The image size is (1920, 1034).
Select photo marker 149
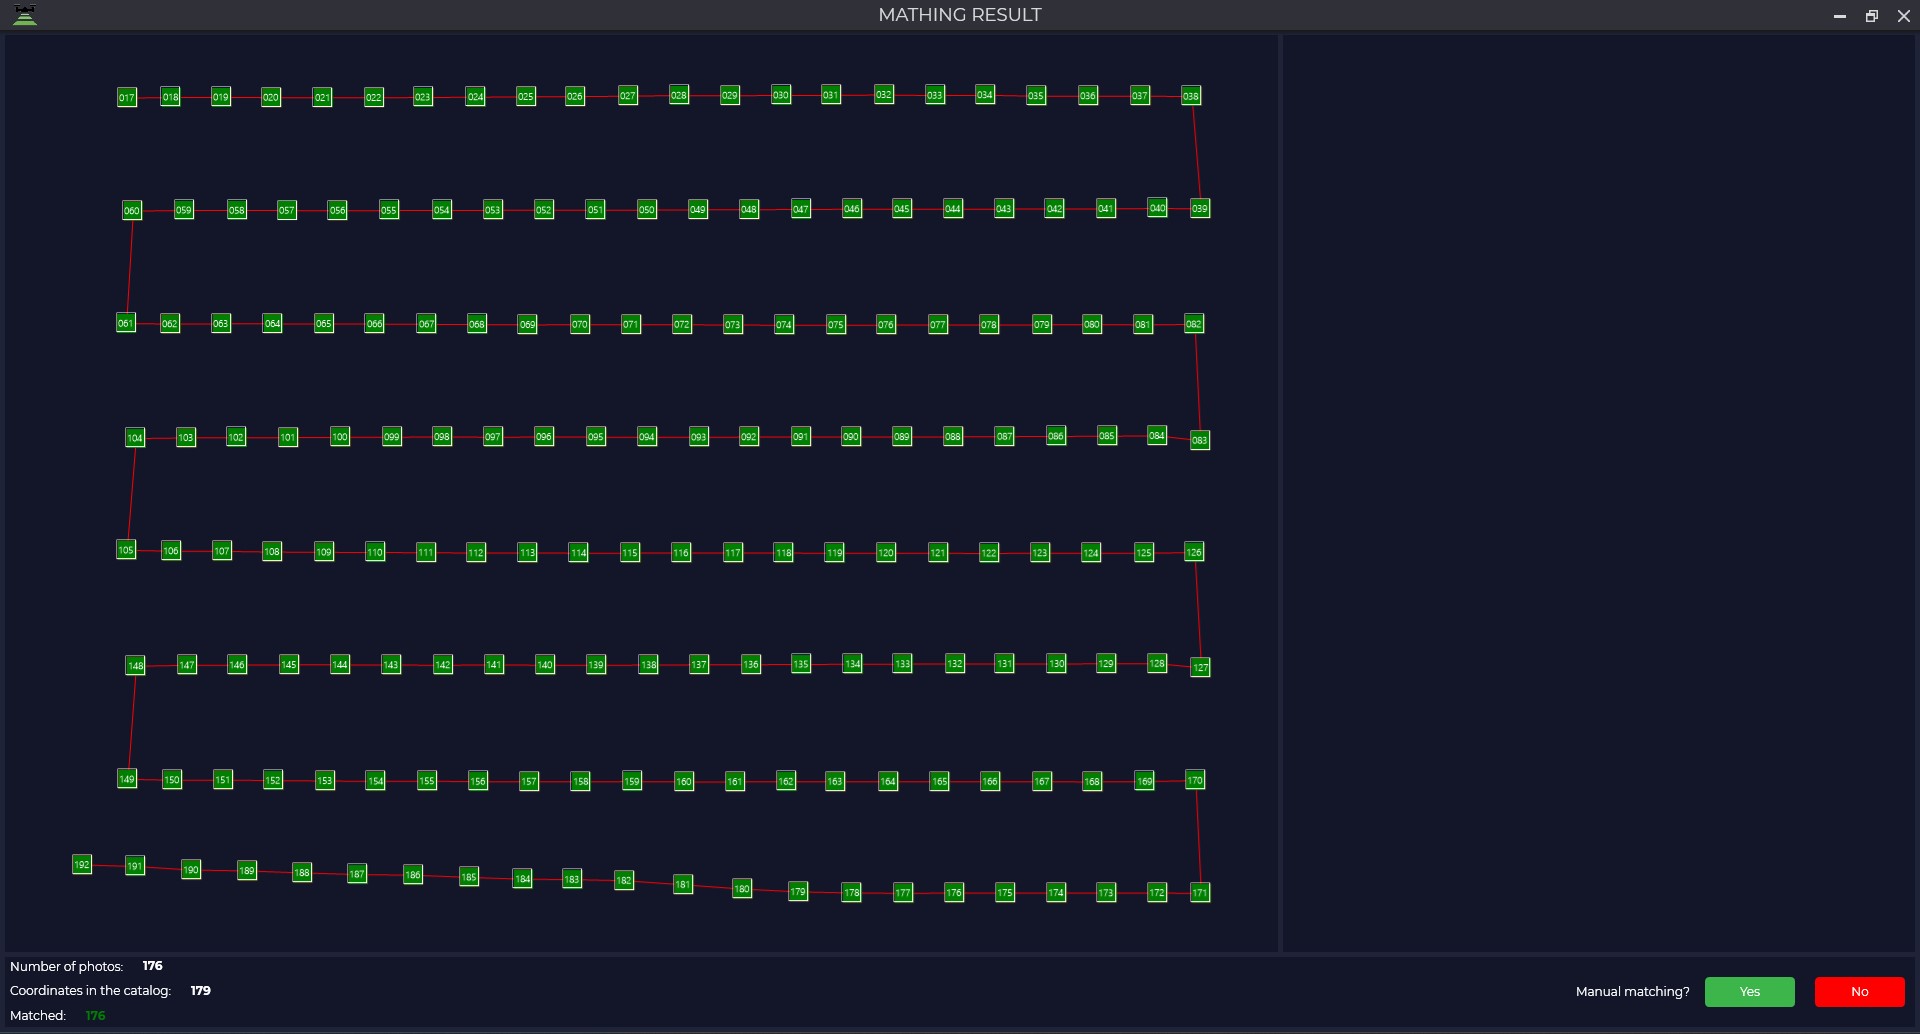pyautogui.click(x=127, y=779)
